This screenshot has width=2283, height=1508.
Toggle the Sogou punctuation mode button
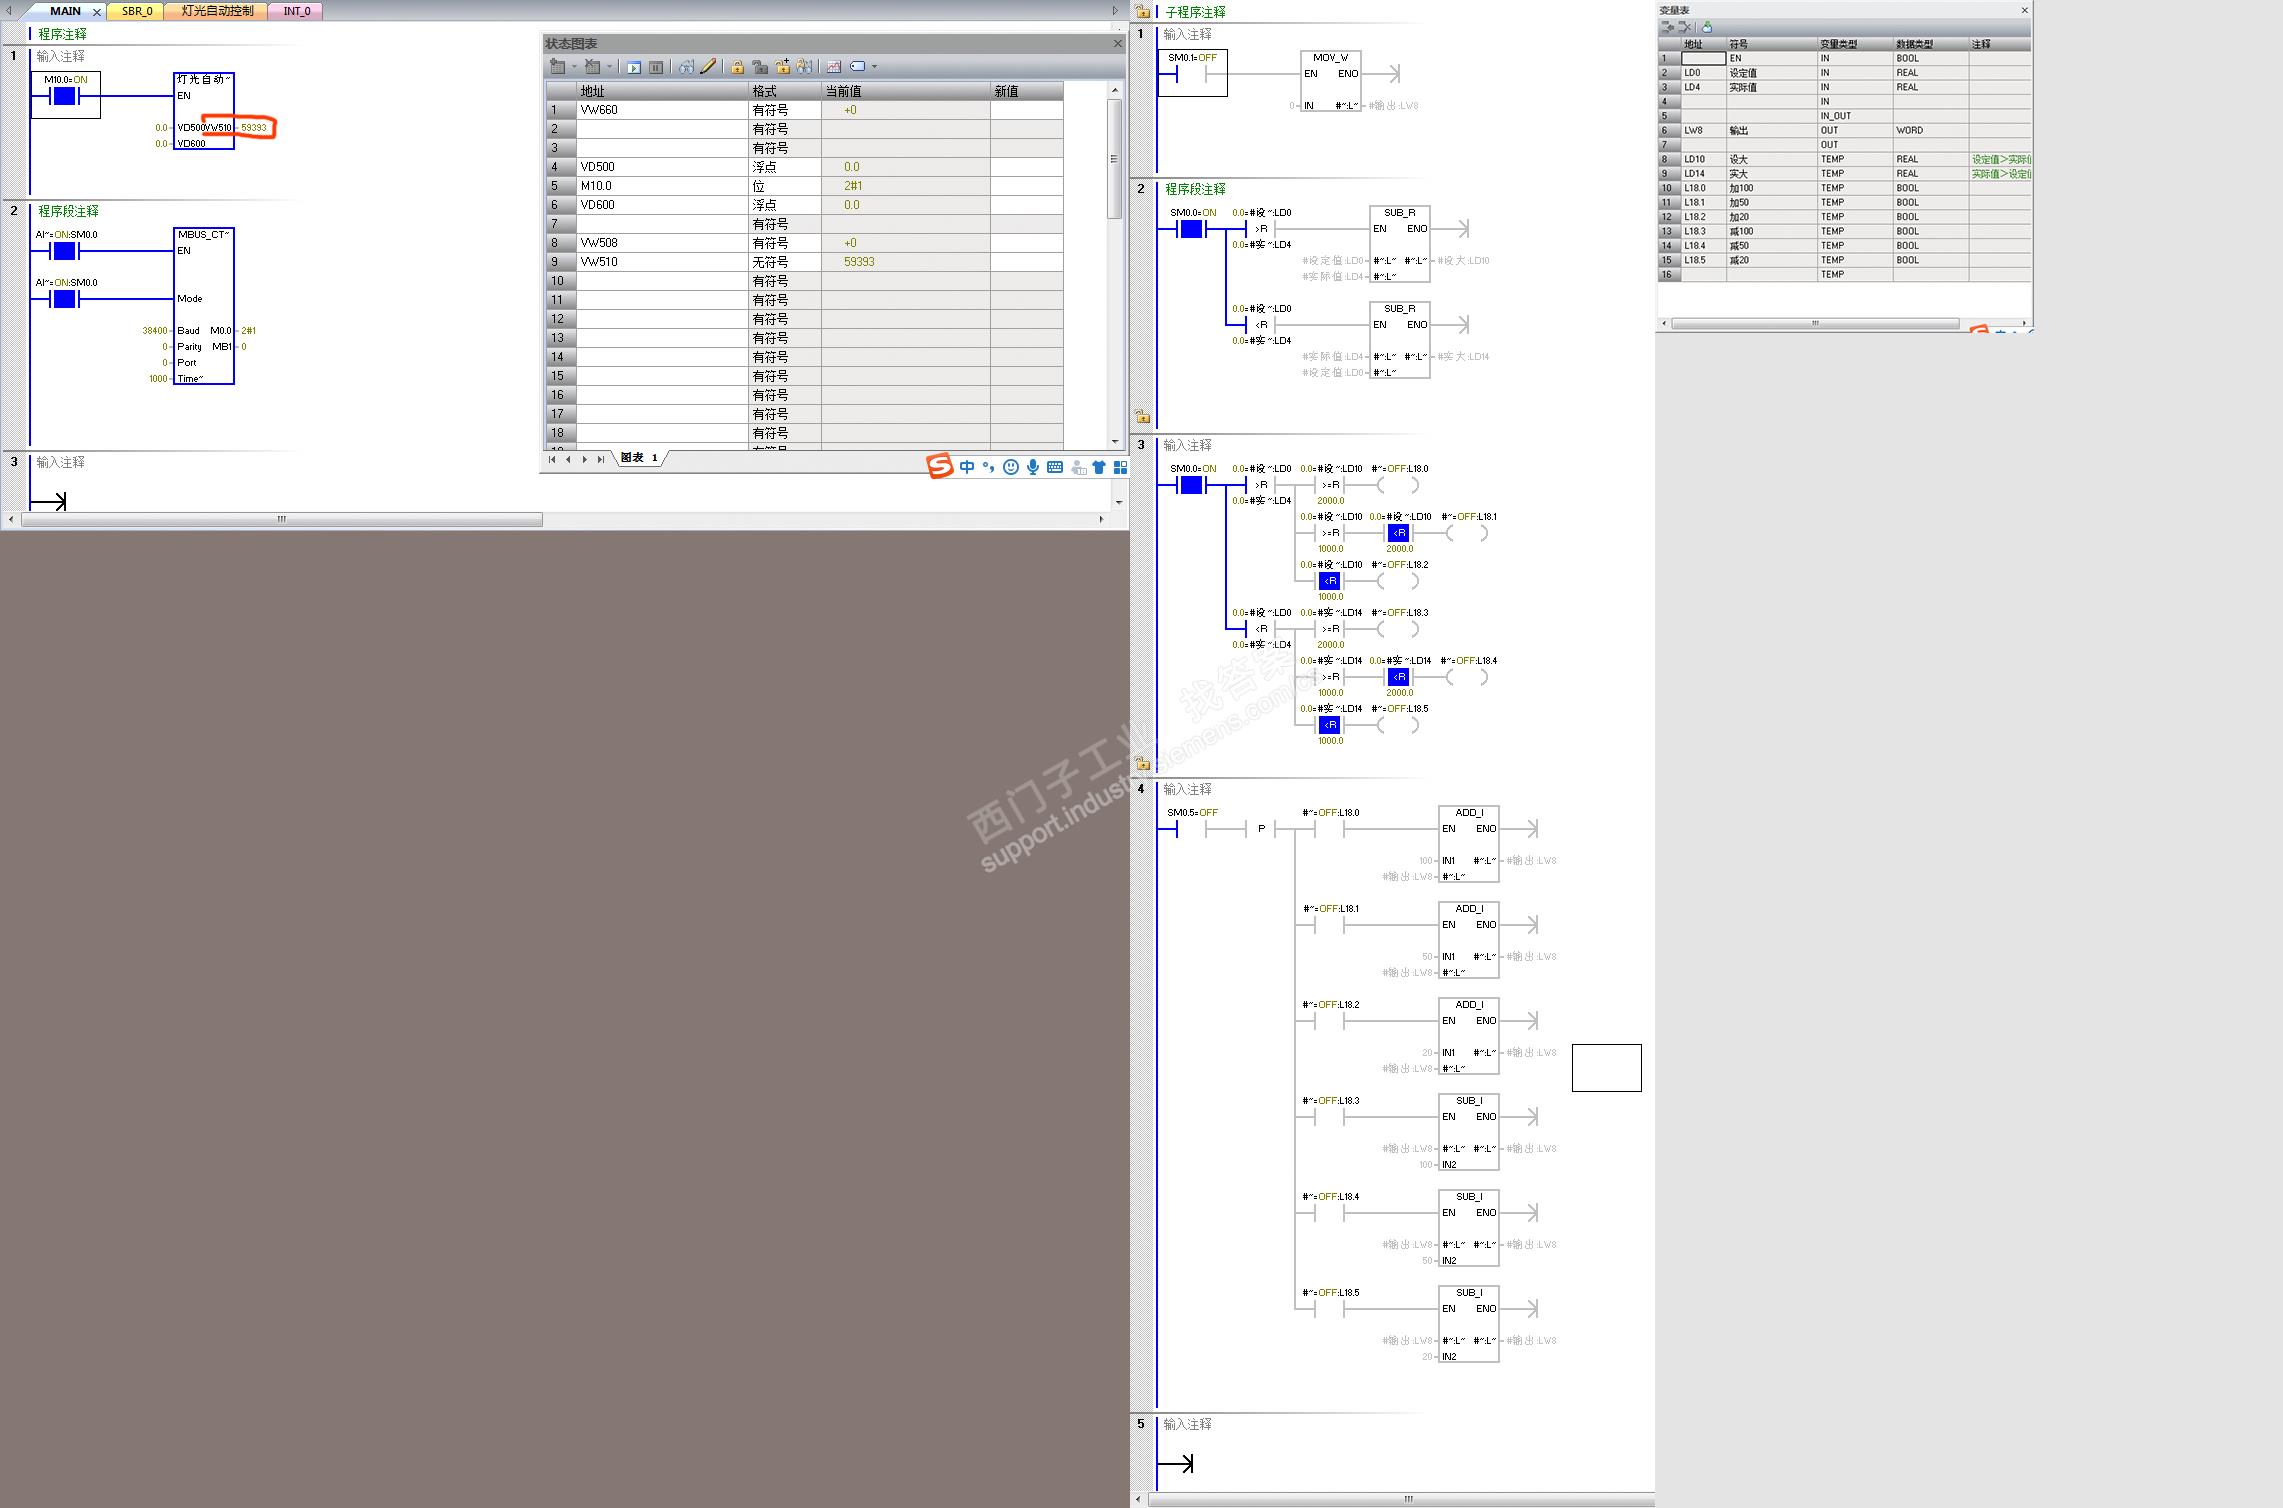988,467
